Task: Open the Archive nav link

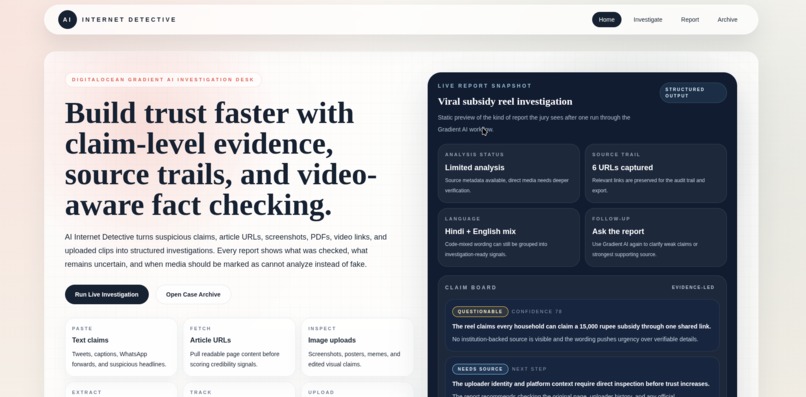Action: [x=727, y=20]
